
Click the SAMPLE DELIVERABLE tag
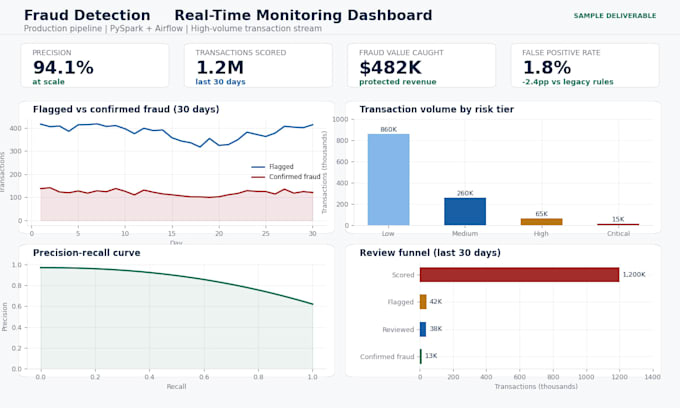pyautogui.click(x=615, y=16)
